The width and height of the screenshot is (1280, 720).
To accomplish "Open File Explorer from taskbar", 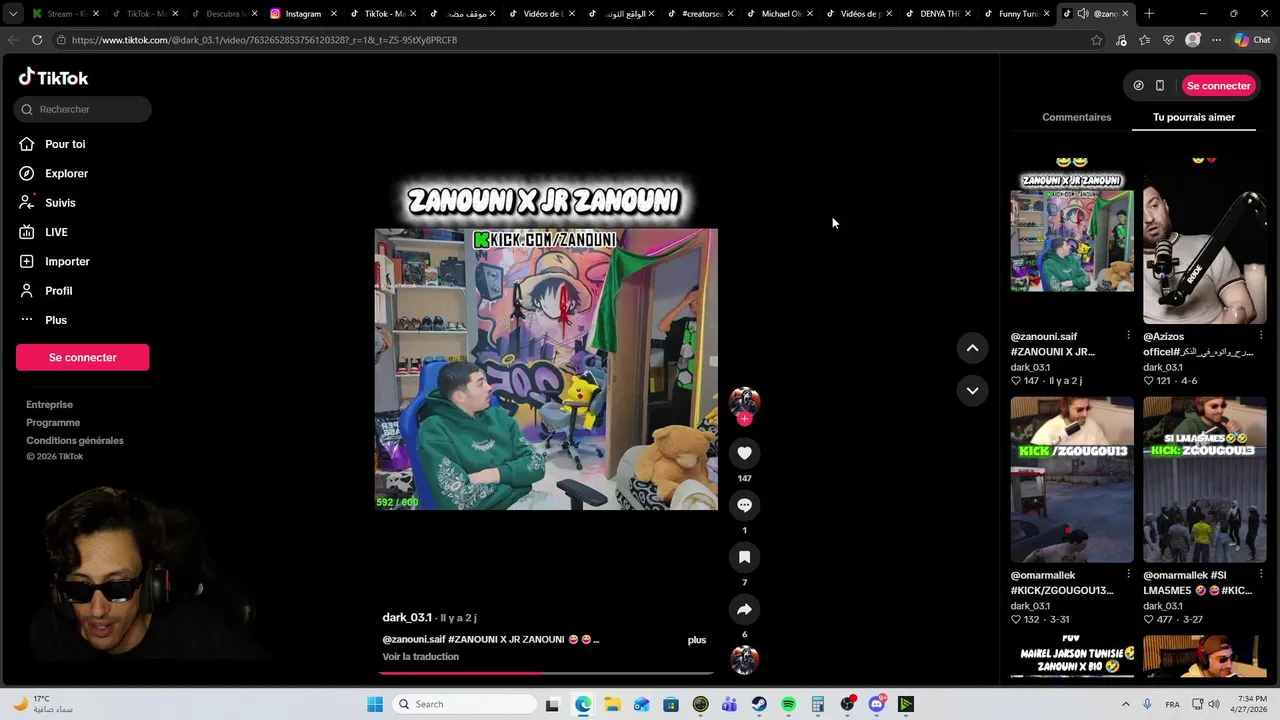I will pyautogui.click(x=612, y=704).
